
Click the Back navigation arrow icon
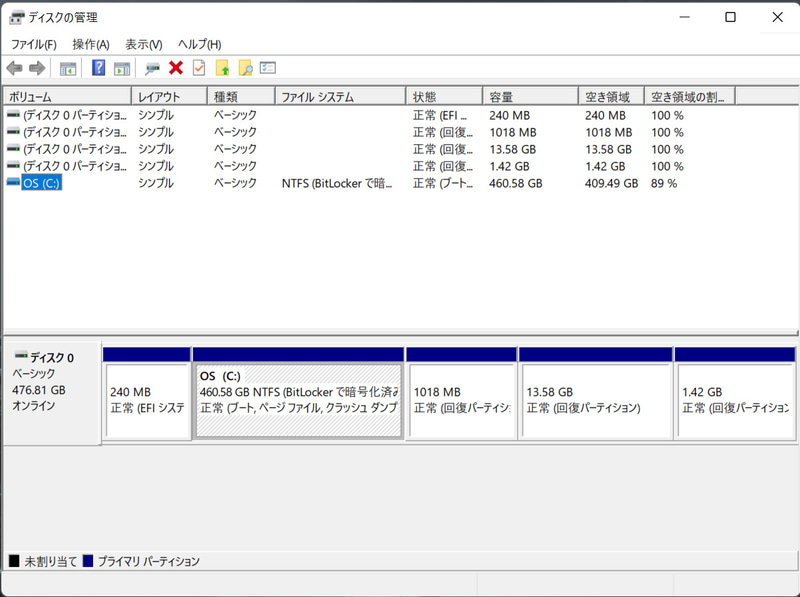pyautogui.click(x=13, y=68)
